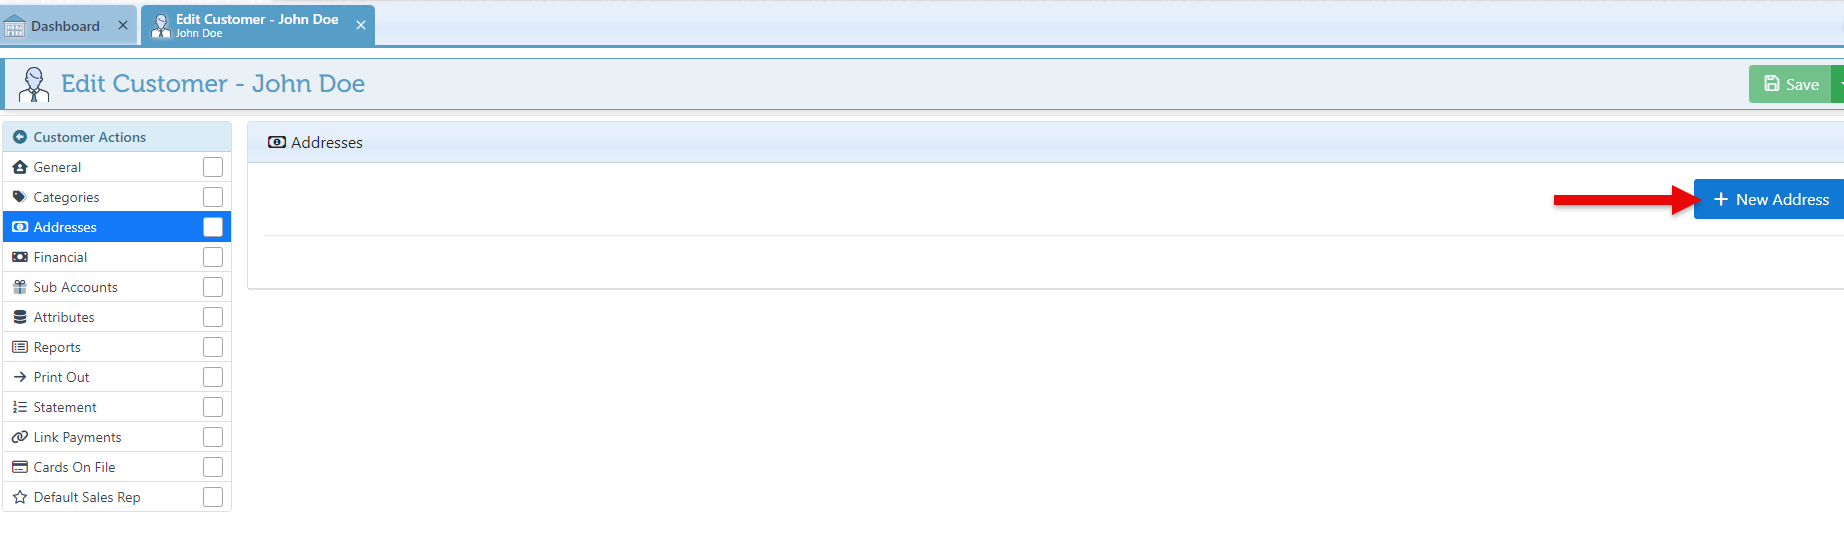Close the Edit Customer - John Doe tab
This screenshot has width=1844, height=542.
[361, 26]
